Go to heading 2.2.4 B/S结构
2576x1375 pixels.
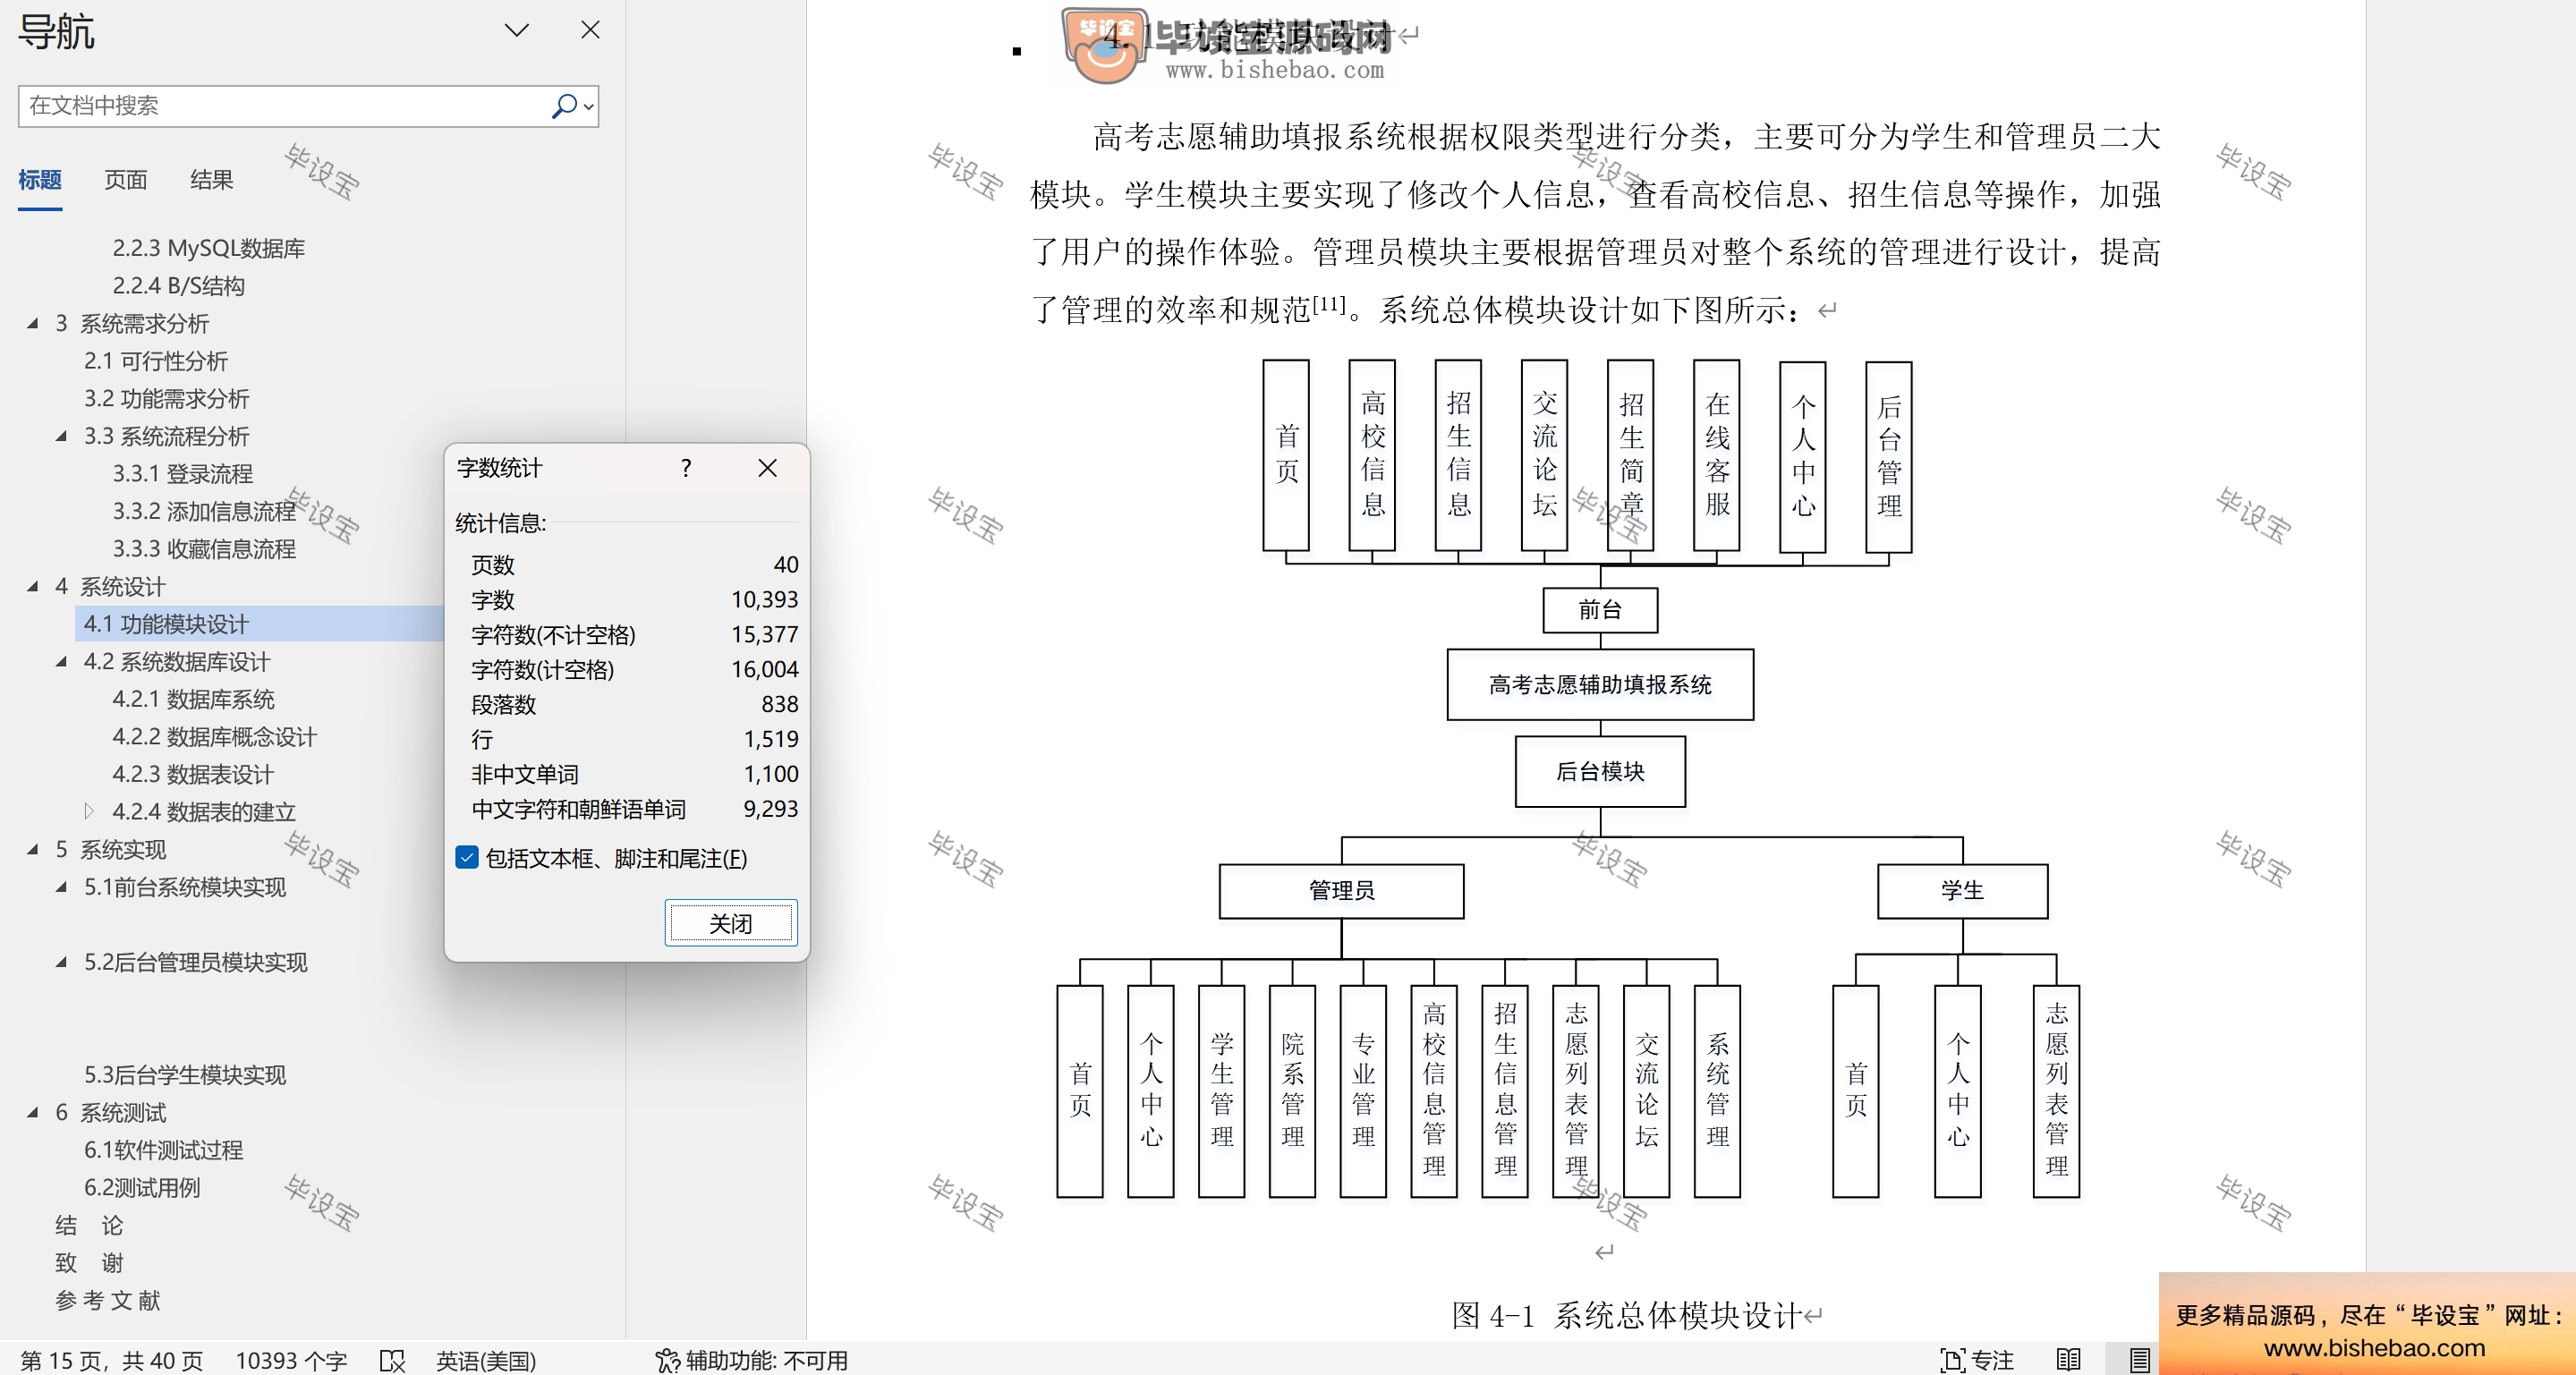[179, 286]
